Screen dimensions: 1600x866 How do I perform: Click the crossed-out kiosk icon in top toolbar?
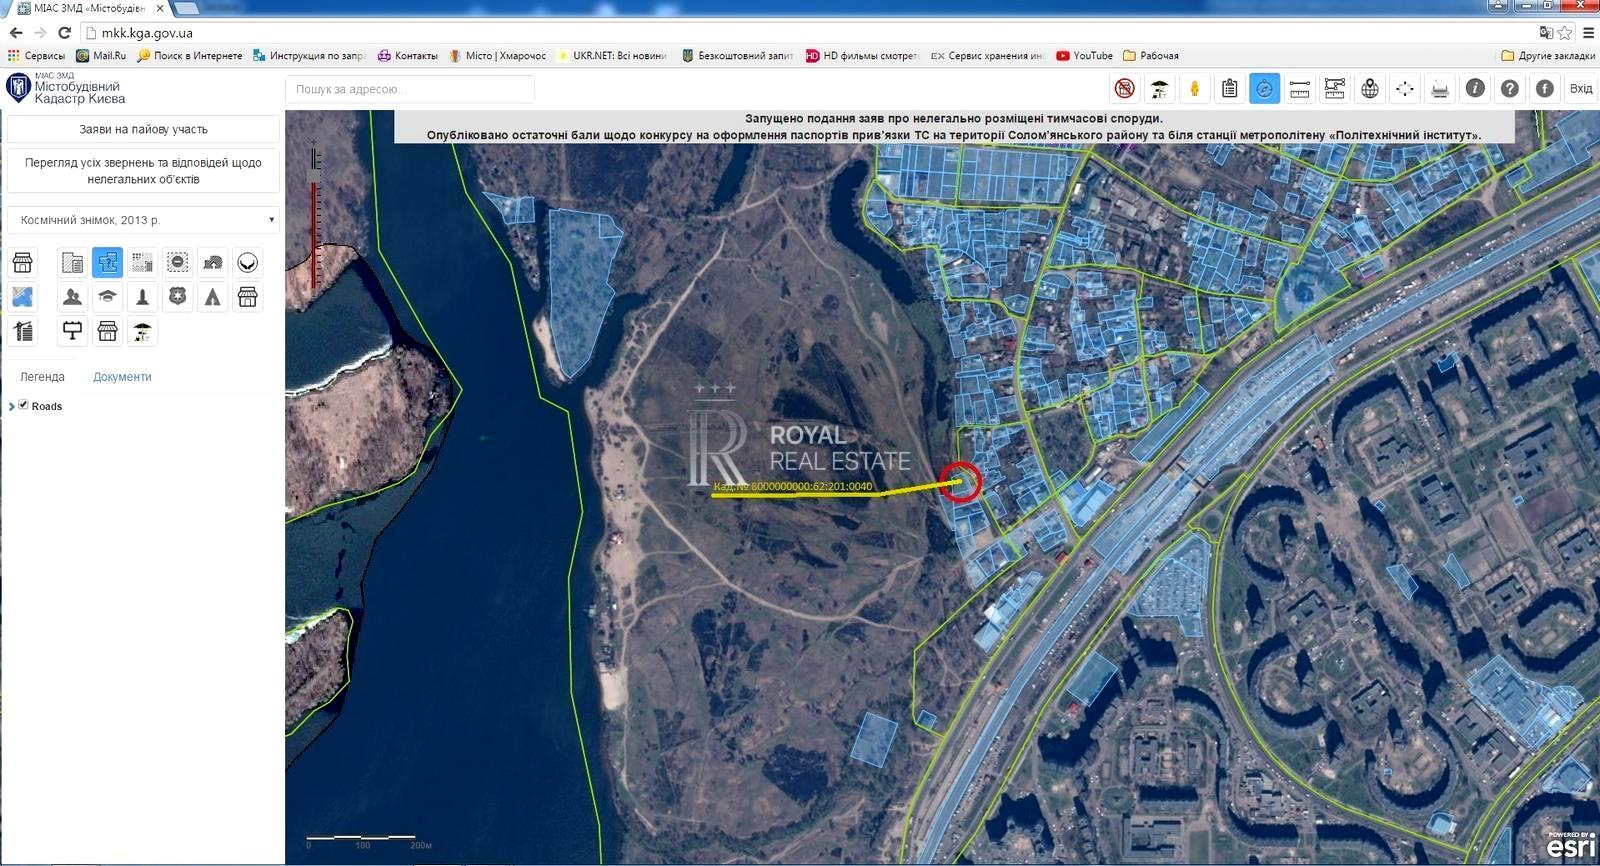(1125, 89)
